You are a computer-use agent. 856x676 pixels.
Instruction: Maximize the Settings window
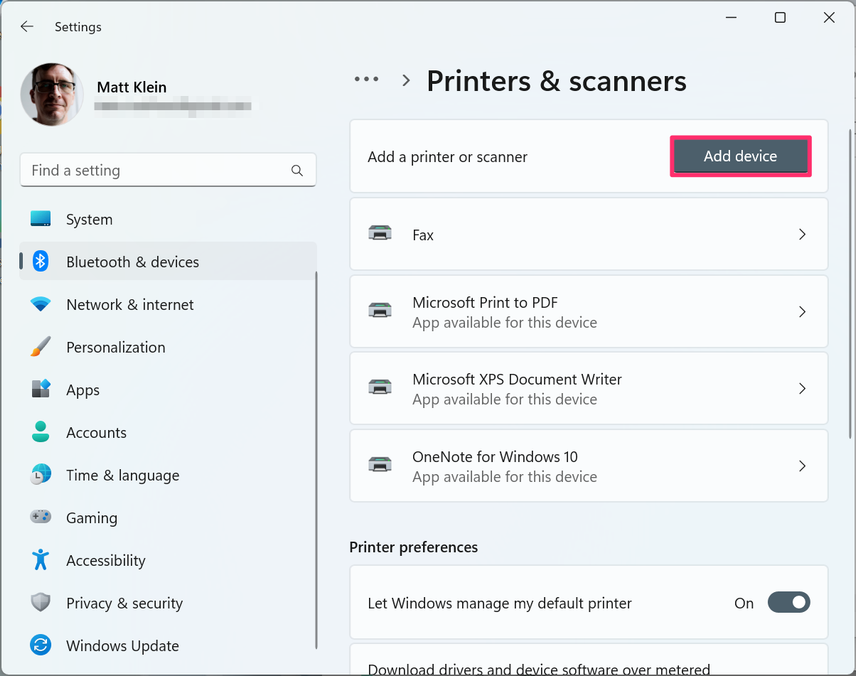point(780,17)
